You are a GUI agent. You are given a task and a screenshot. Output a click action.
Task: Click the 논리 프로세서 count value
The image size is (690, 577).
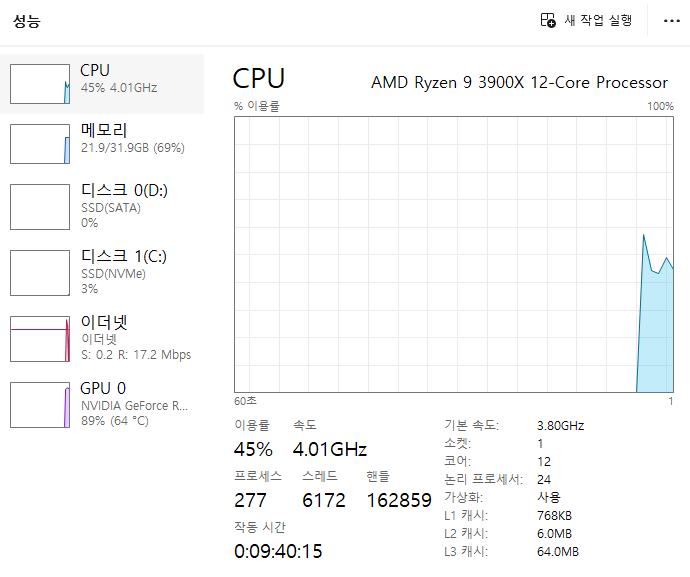coord(544,479)
